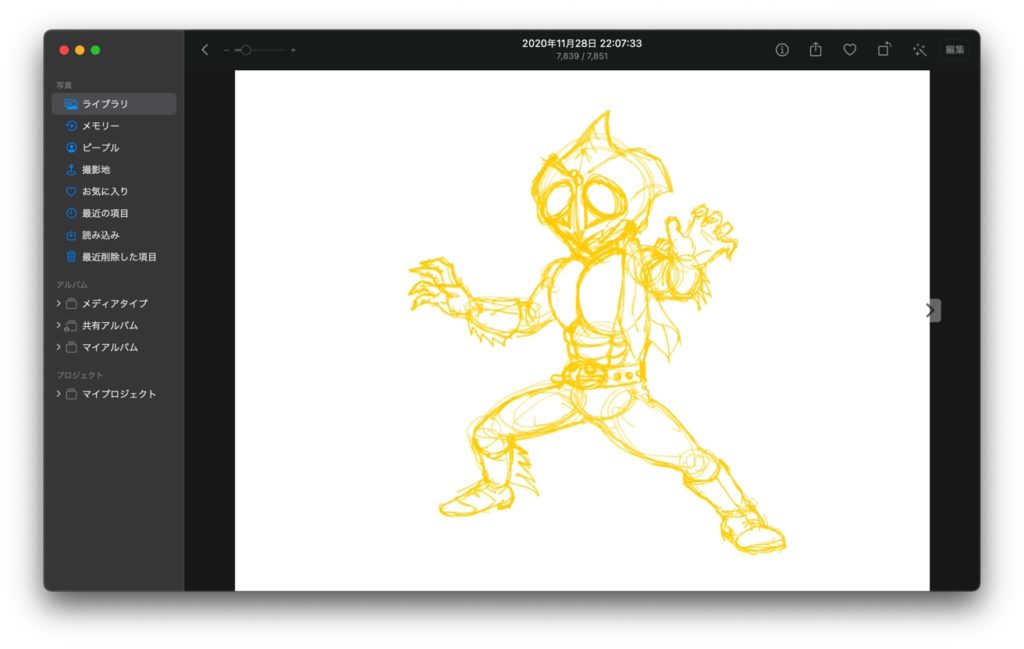Click the green fullscreen window button
The width and height of the screenshot is (1024, 649).
click(95, 50)
